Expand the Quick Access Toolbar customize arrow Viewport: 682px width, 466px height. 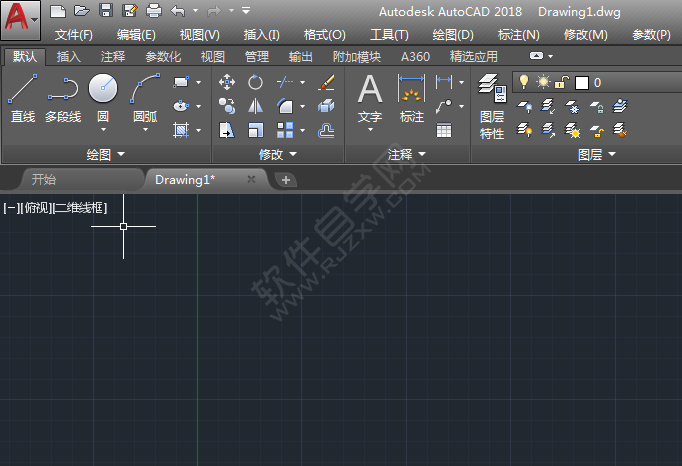(246, 10)
